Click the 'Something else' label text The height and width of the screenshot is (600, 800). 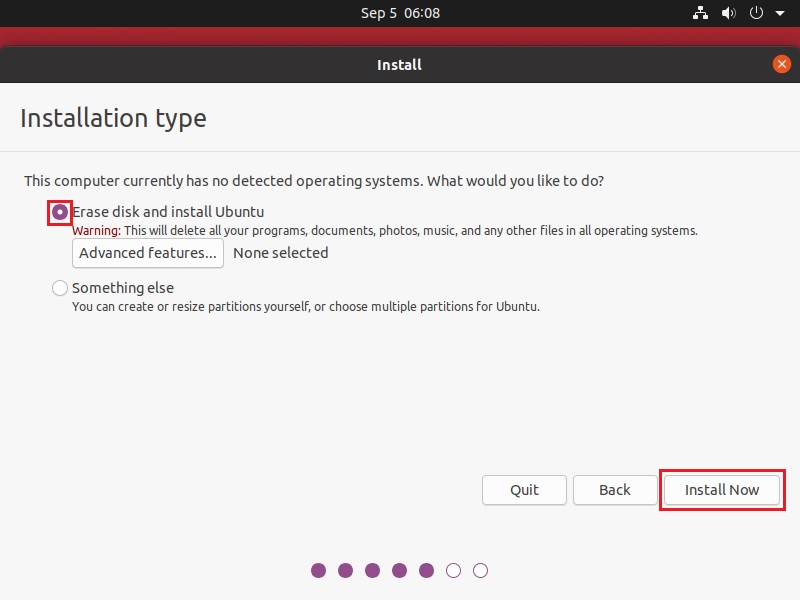click(123, 288)
